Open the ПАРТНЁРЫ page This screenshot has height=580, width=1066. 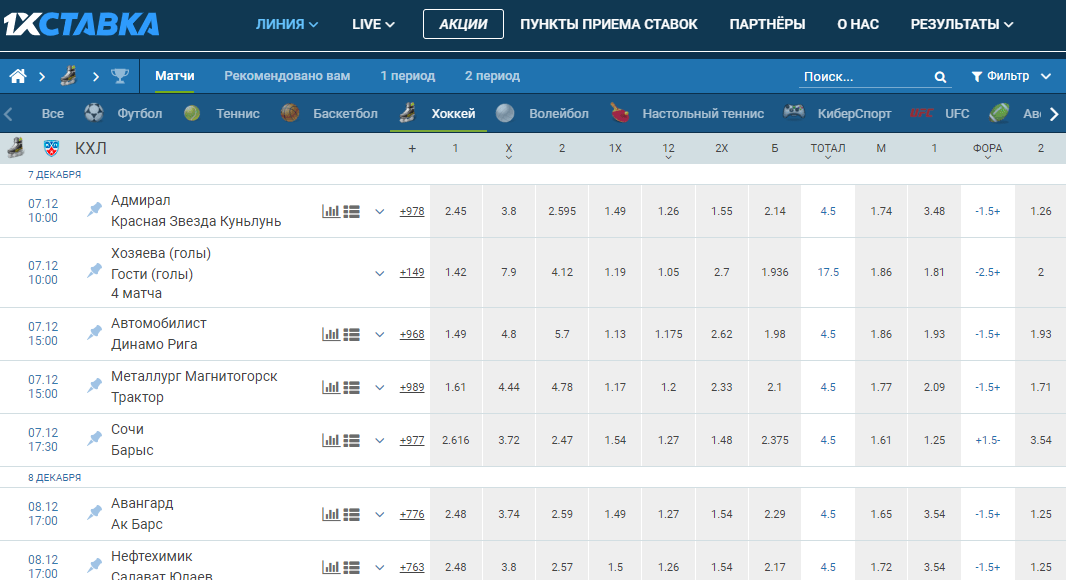click(767, 24)
